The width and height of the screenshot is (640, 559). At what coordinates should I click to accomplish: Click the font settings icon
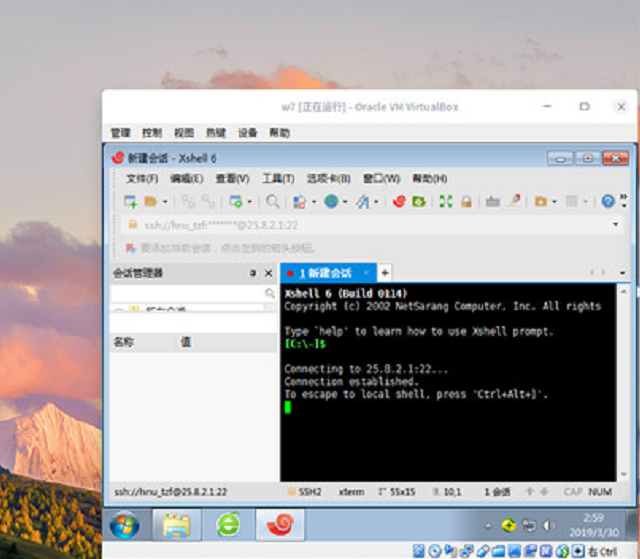pyautogui.click(x=362, y=201)
